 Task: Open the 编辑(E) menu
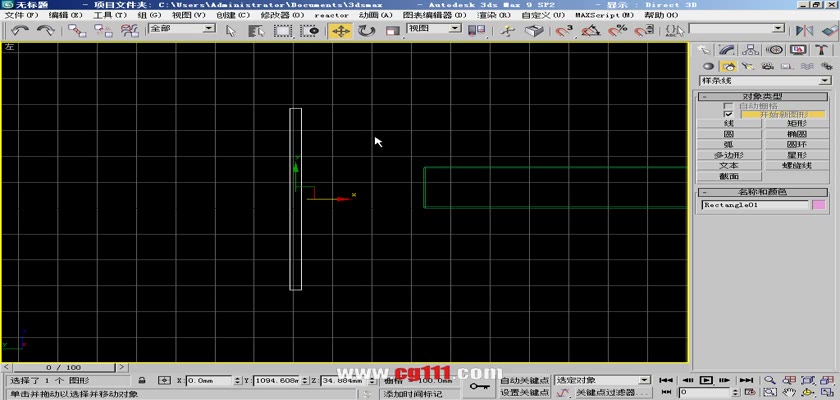(x=65, y=15)
